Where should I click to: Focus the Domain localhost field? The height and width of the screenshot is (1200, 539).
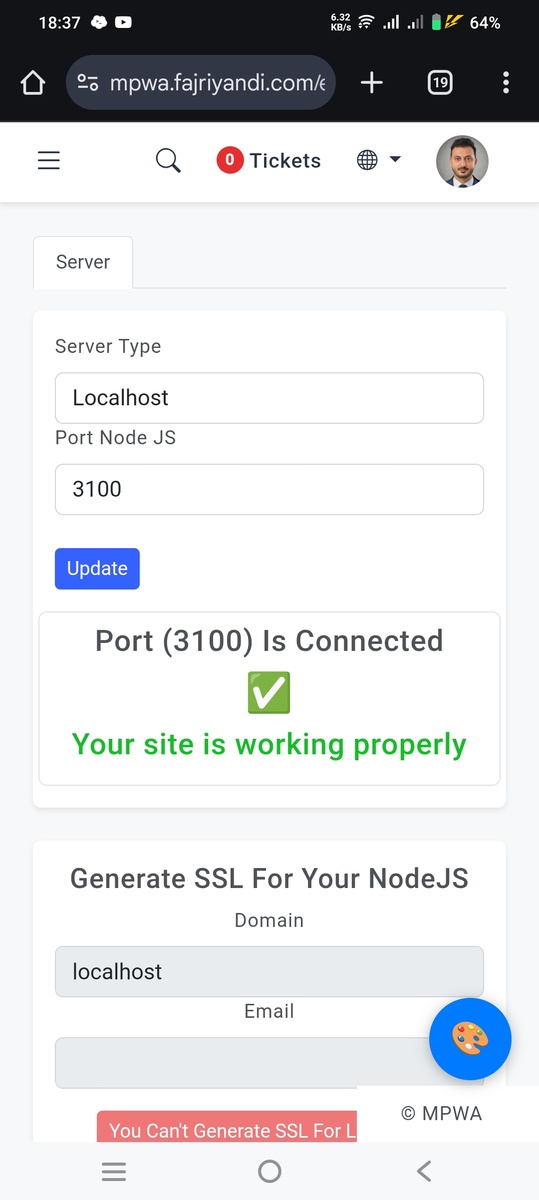[269, 972]
